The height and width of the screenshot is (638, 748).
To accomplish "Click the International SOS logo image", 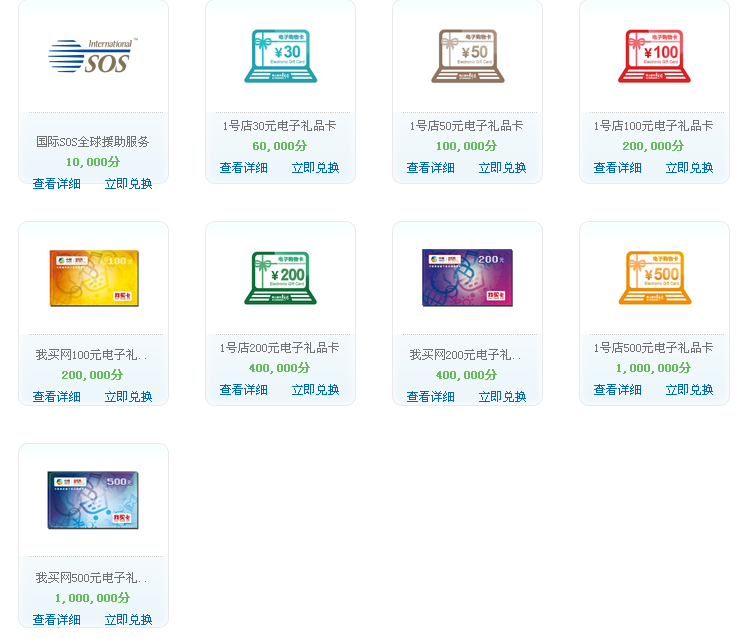I will (93, 56).
